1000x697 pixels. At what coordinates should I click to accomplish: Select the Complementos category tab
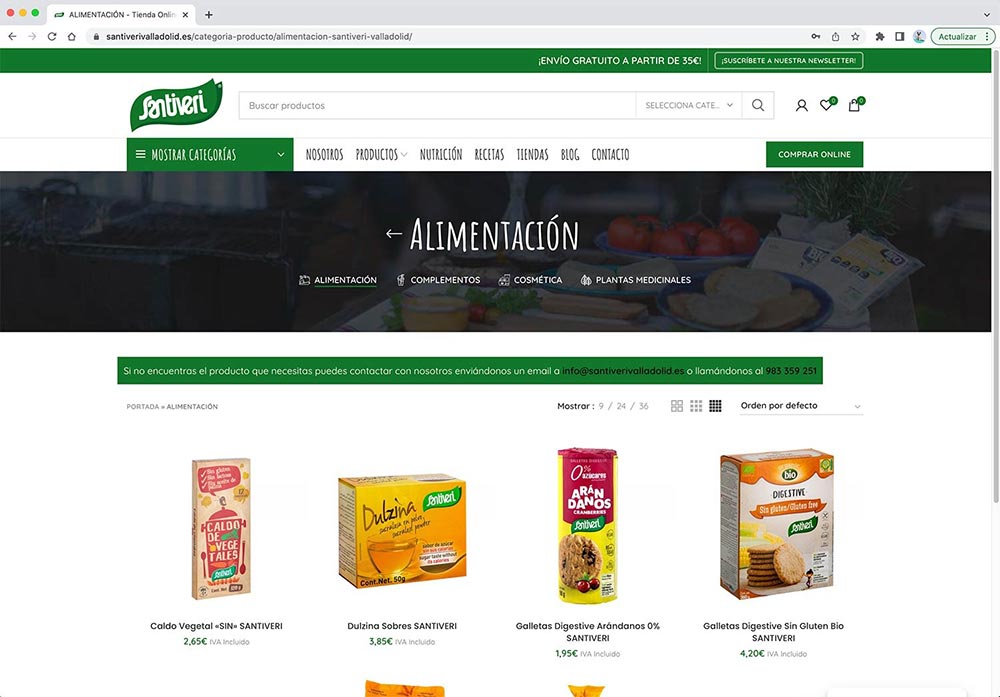point(438,280)
